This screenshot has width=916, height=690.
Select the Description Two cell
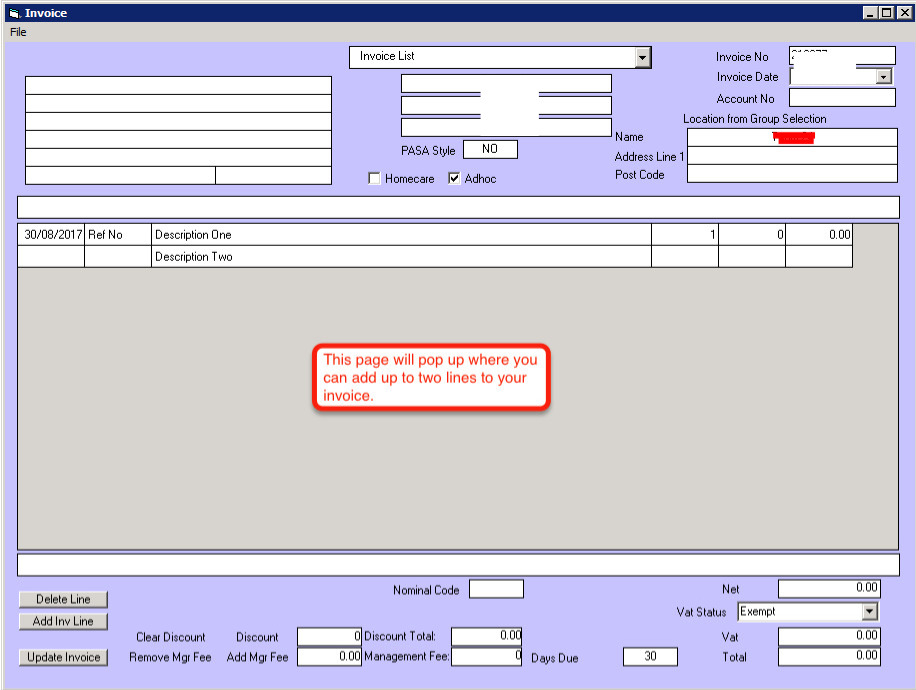coord(400,257)
